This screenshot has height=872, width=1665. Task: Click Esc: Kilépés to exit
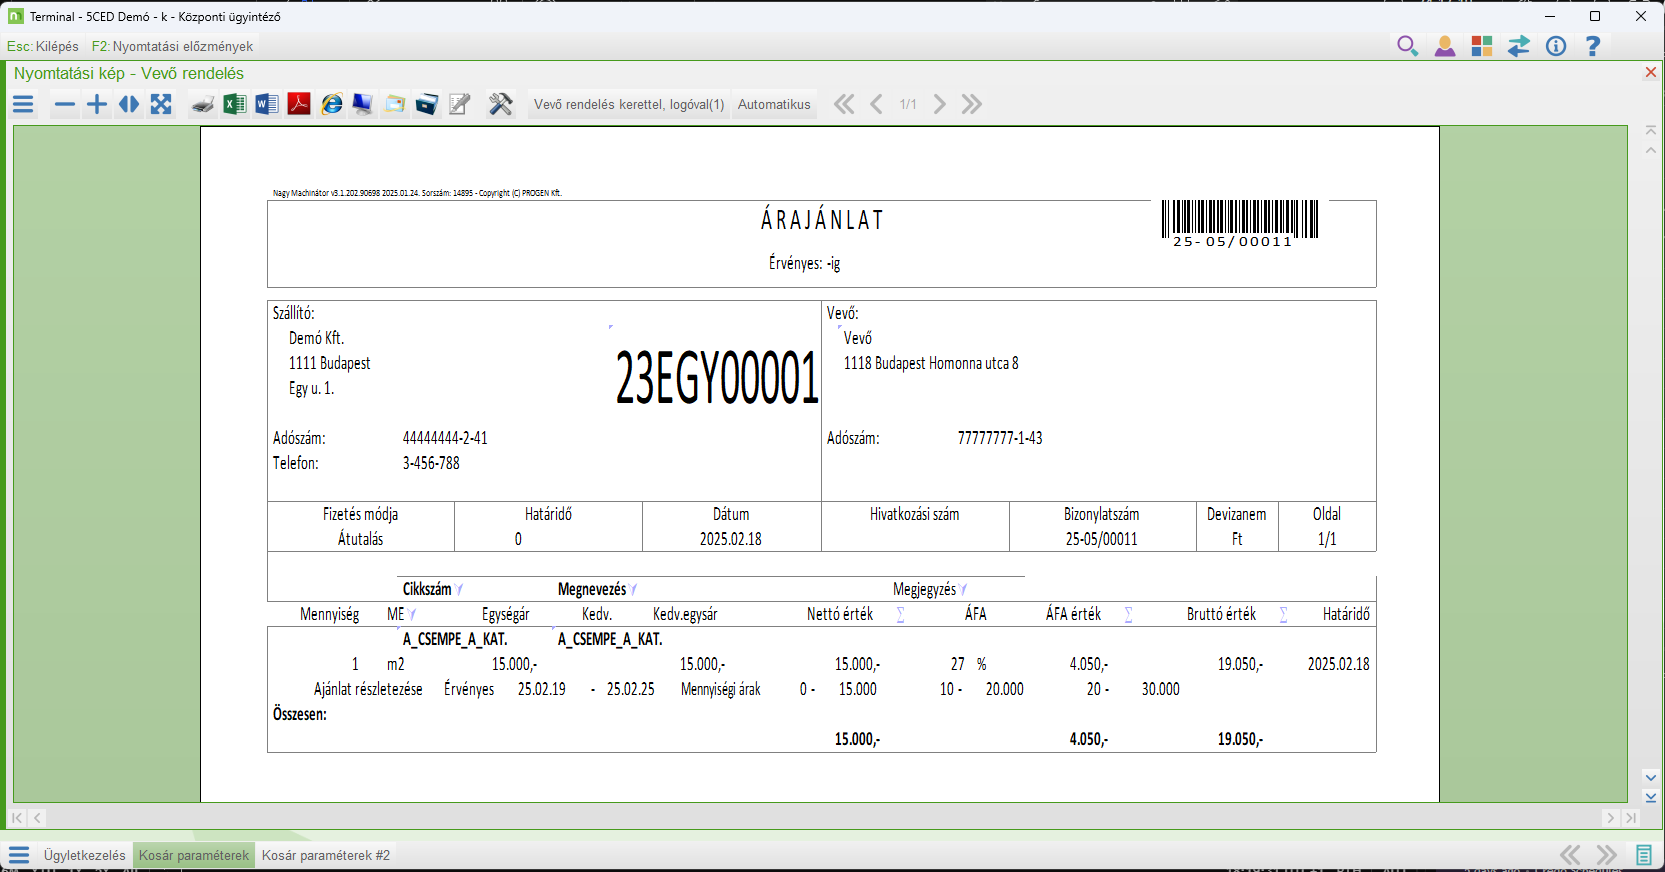click(43, 46)
